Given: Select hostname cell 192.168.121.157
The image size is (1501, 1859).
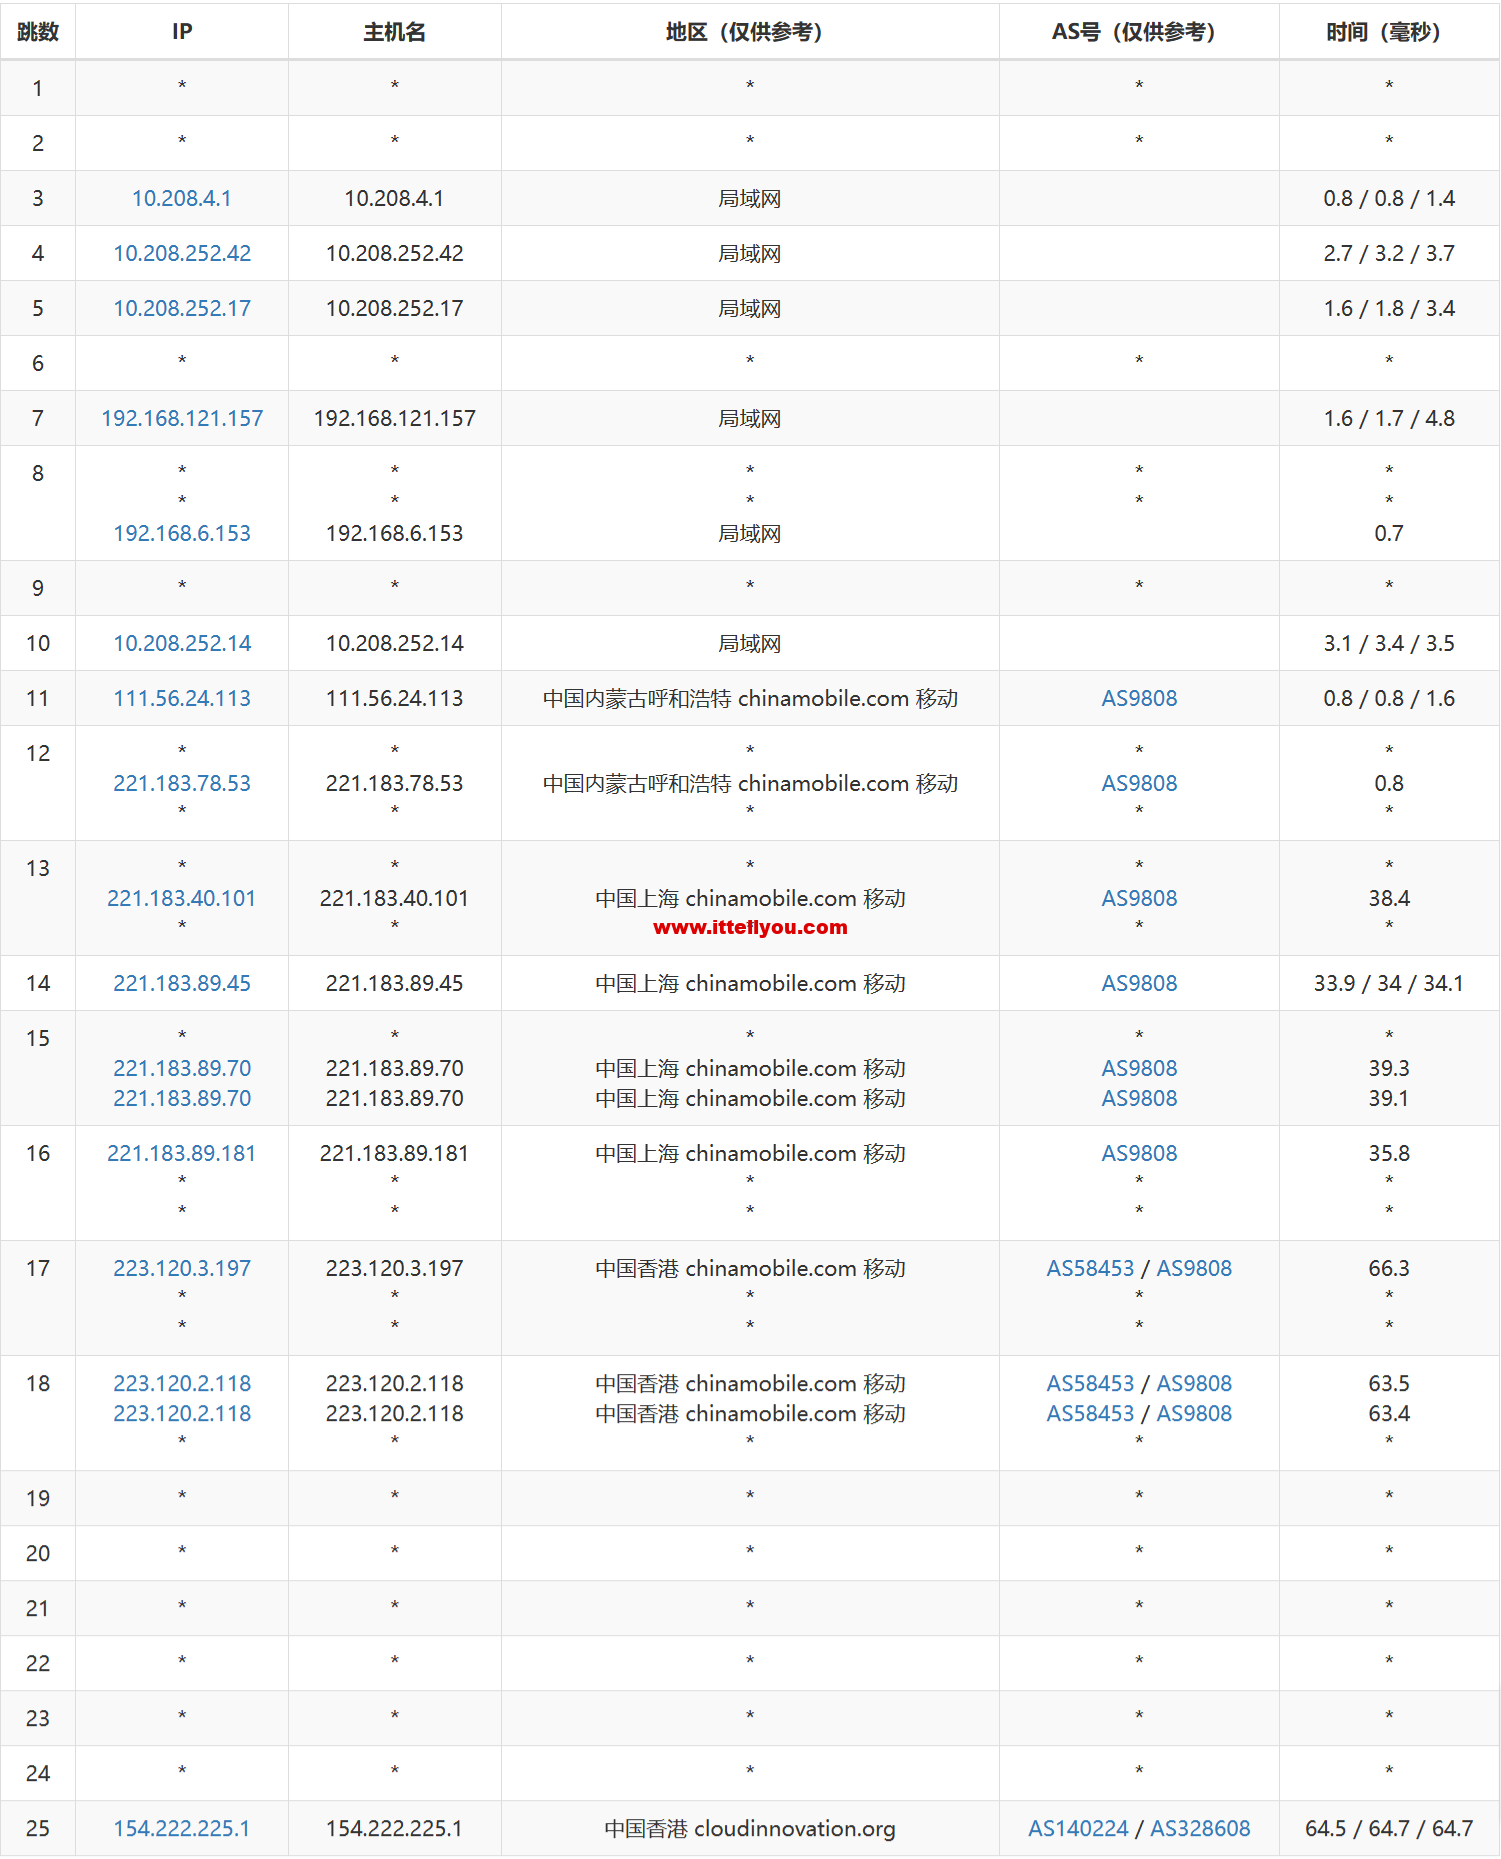Looking at the screenshot, I should (x=394, y=418).
